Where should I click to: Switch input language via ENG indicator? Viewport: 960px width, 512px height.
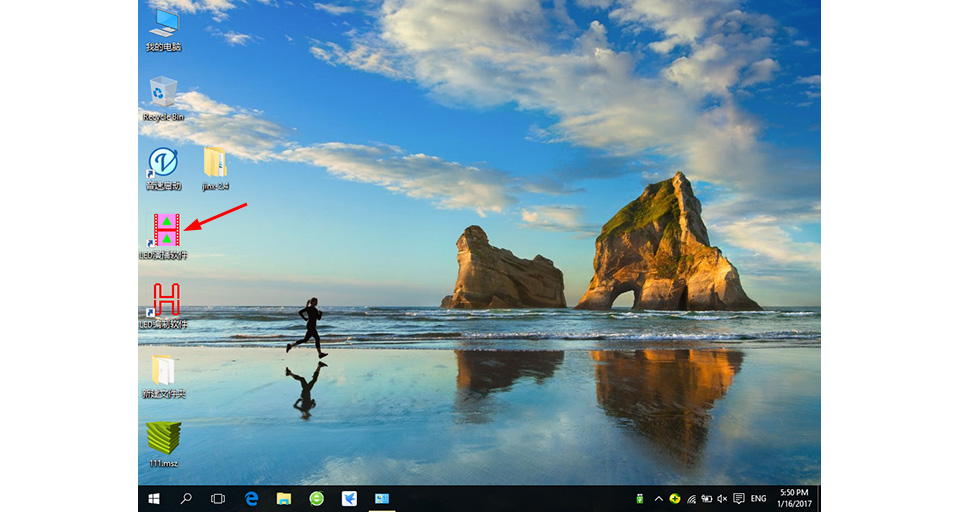pos(759,499)
